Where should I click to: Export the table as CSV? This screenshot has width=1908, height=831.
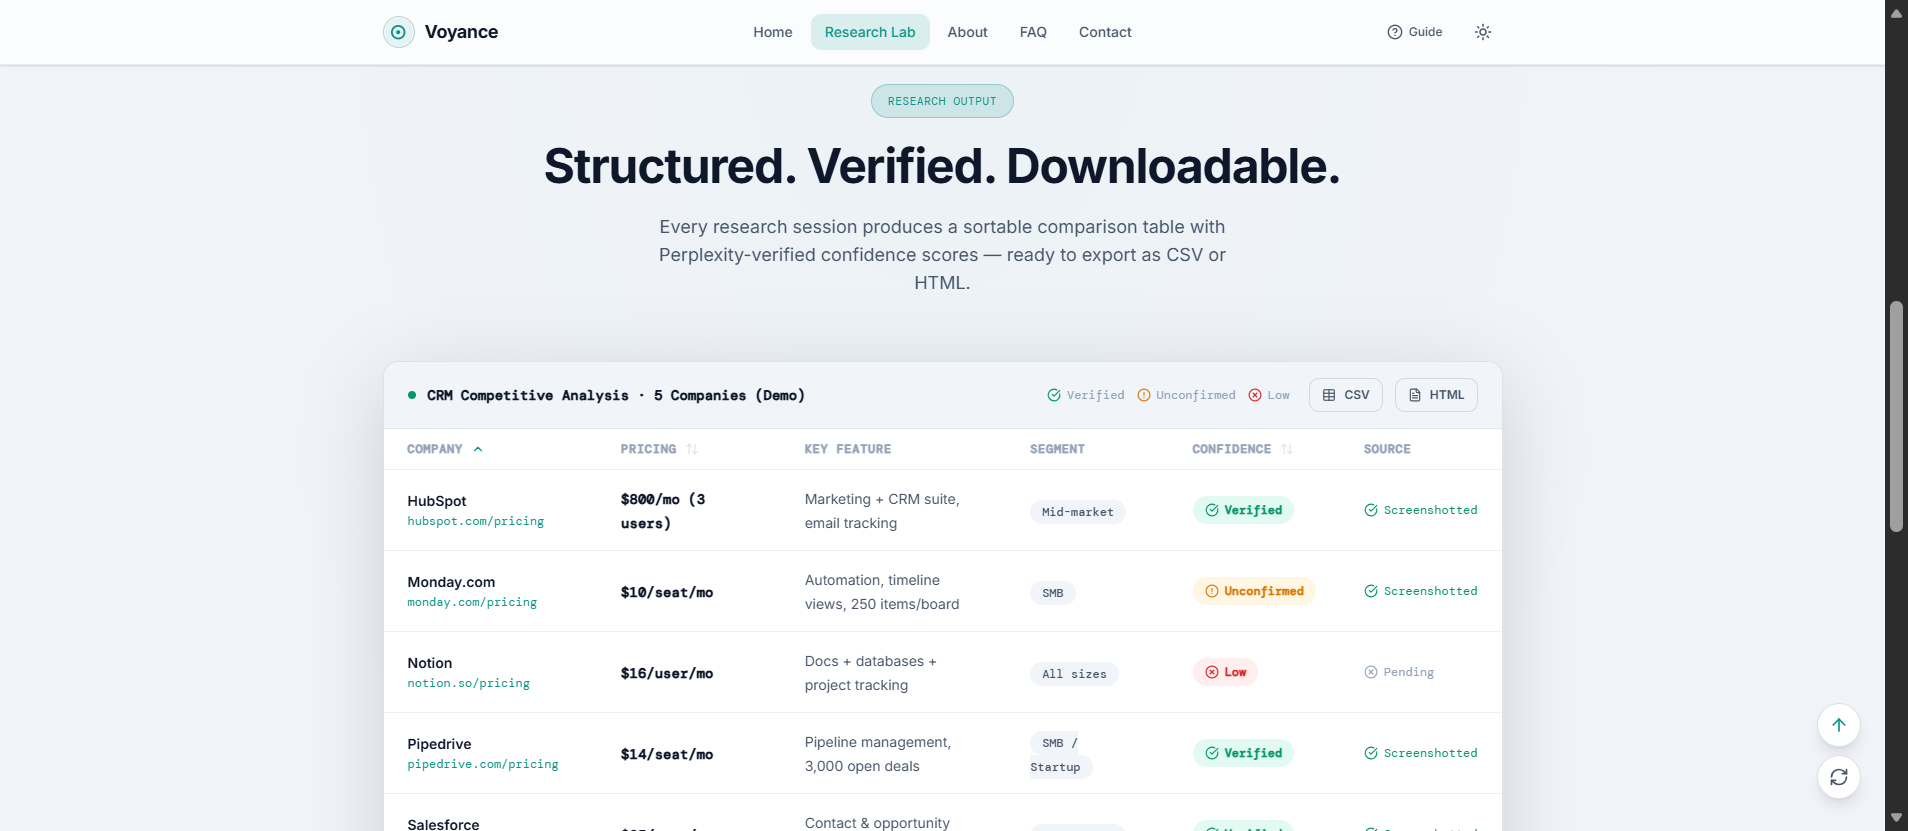coord(1346,395)
